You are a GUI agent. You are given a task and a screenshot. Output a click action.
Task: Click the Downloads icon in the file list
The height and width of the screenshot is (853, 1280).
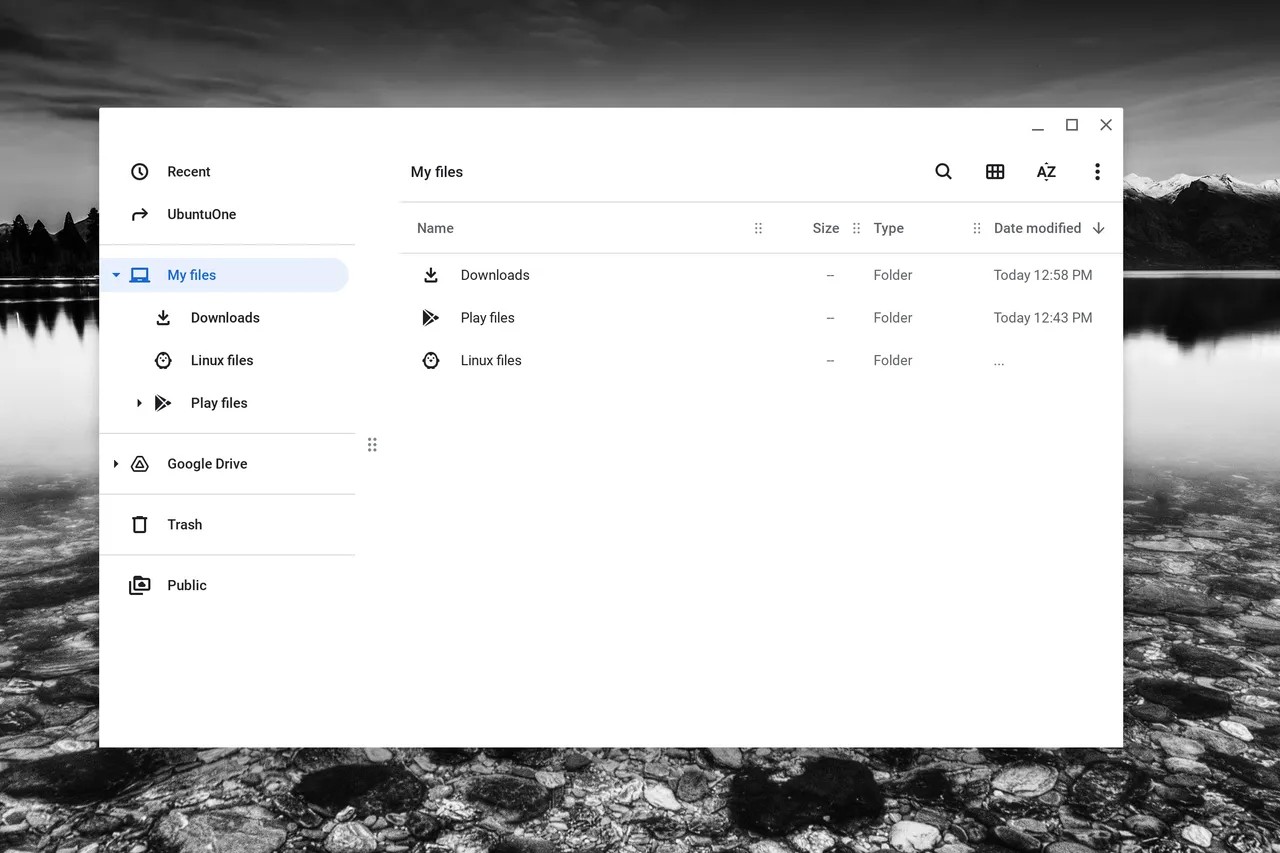431,275
